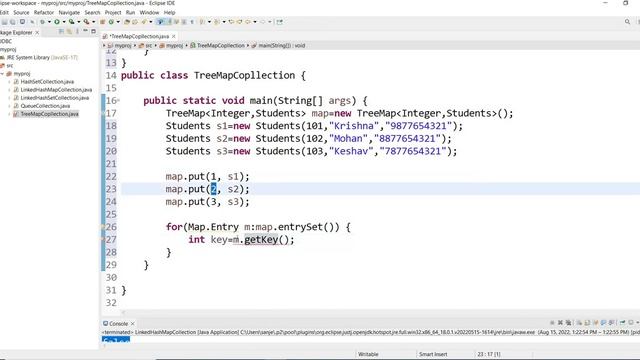This screenshot has width=640, height=360.
Task: Close the Console view
Action: (x=133, y=323)
